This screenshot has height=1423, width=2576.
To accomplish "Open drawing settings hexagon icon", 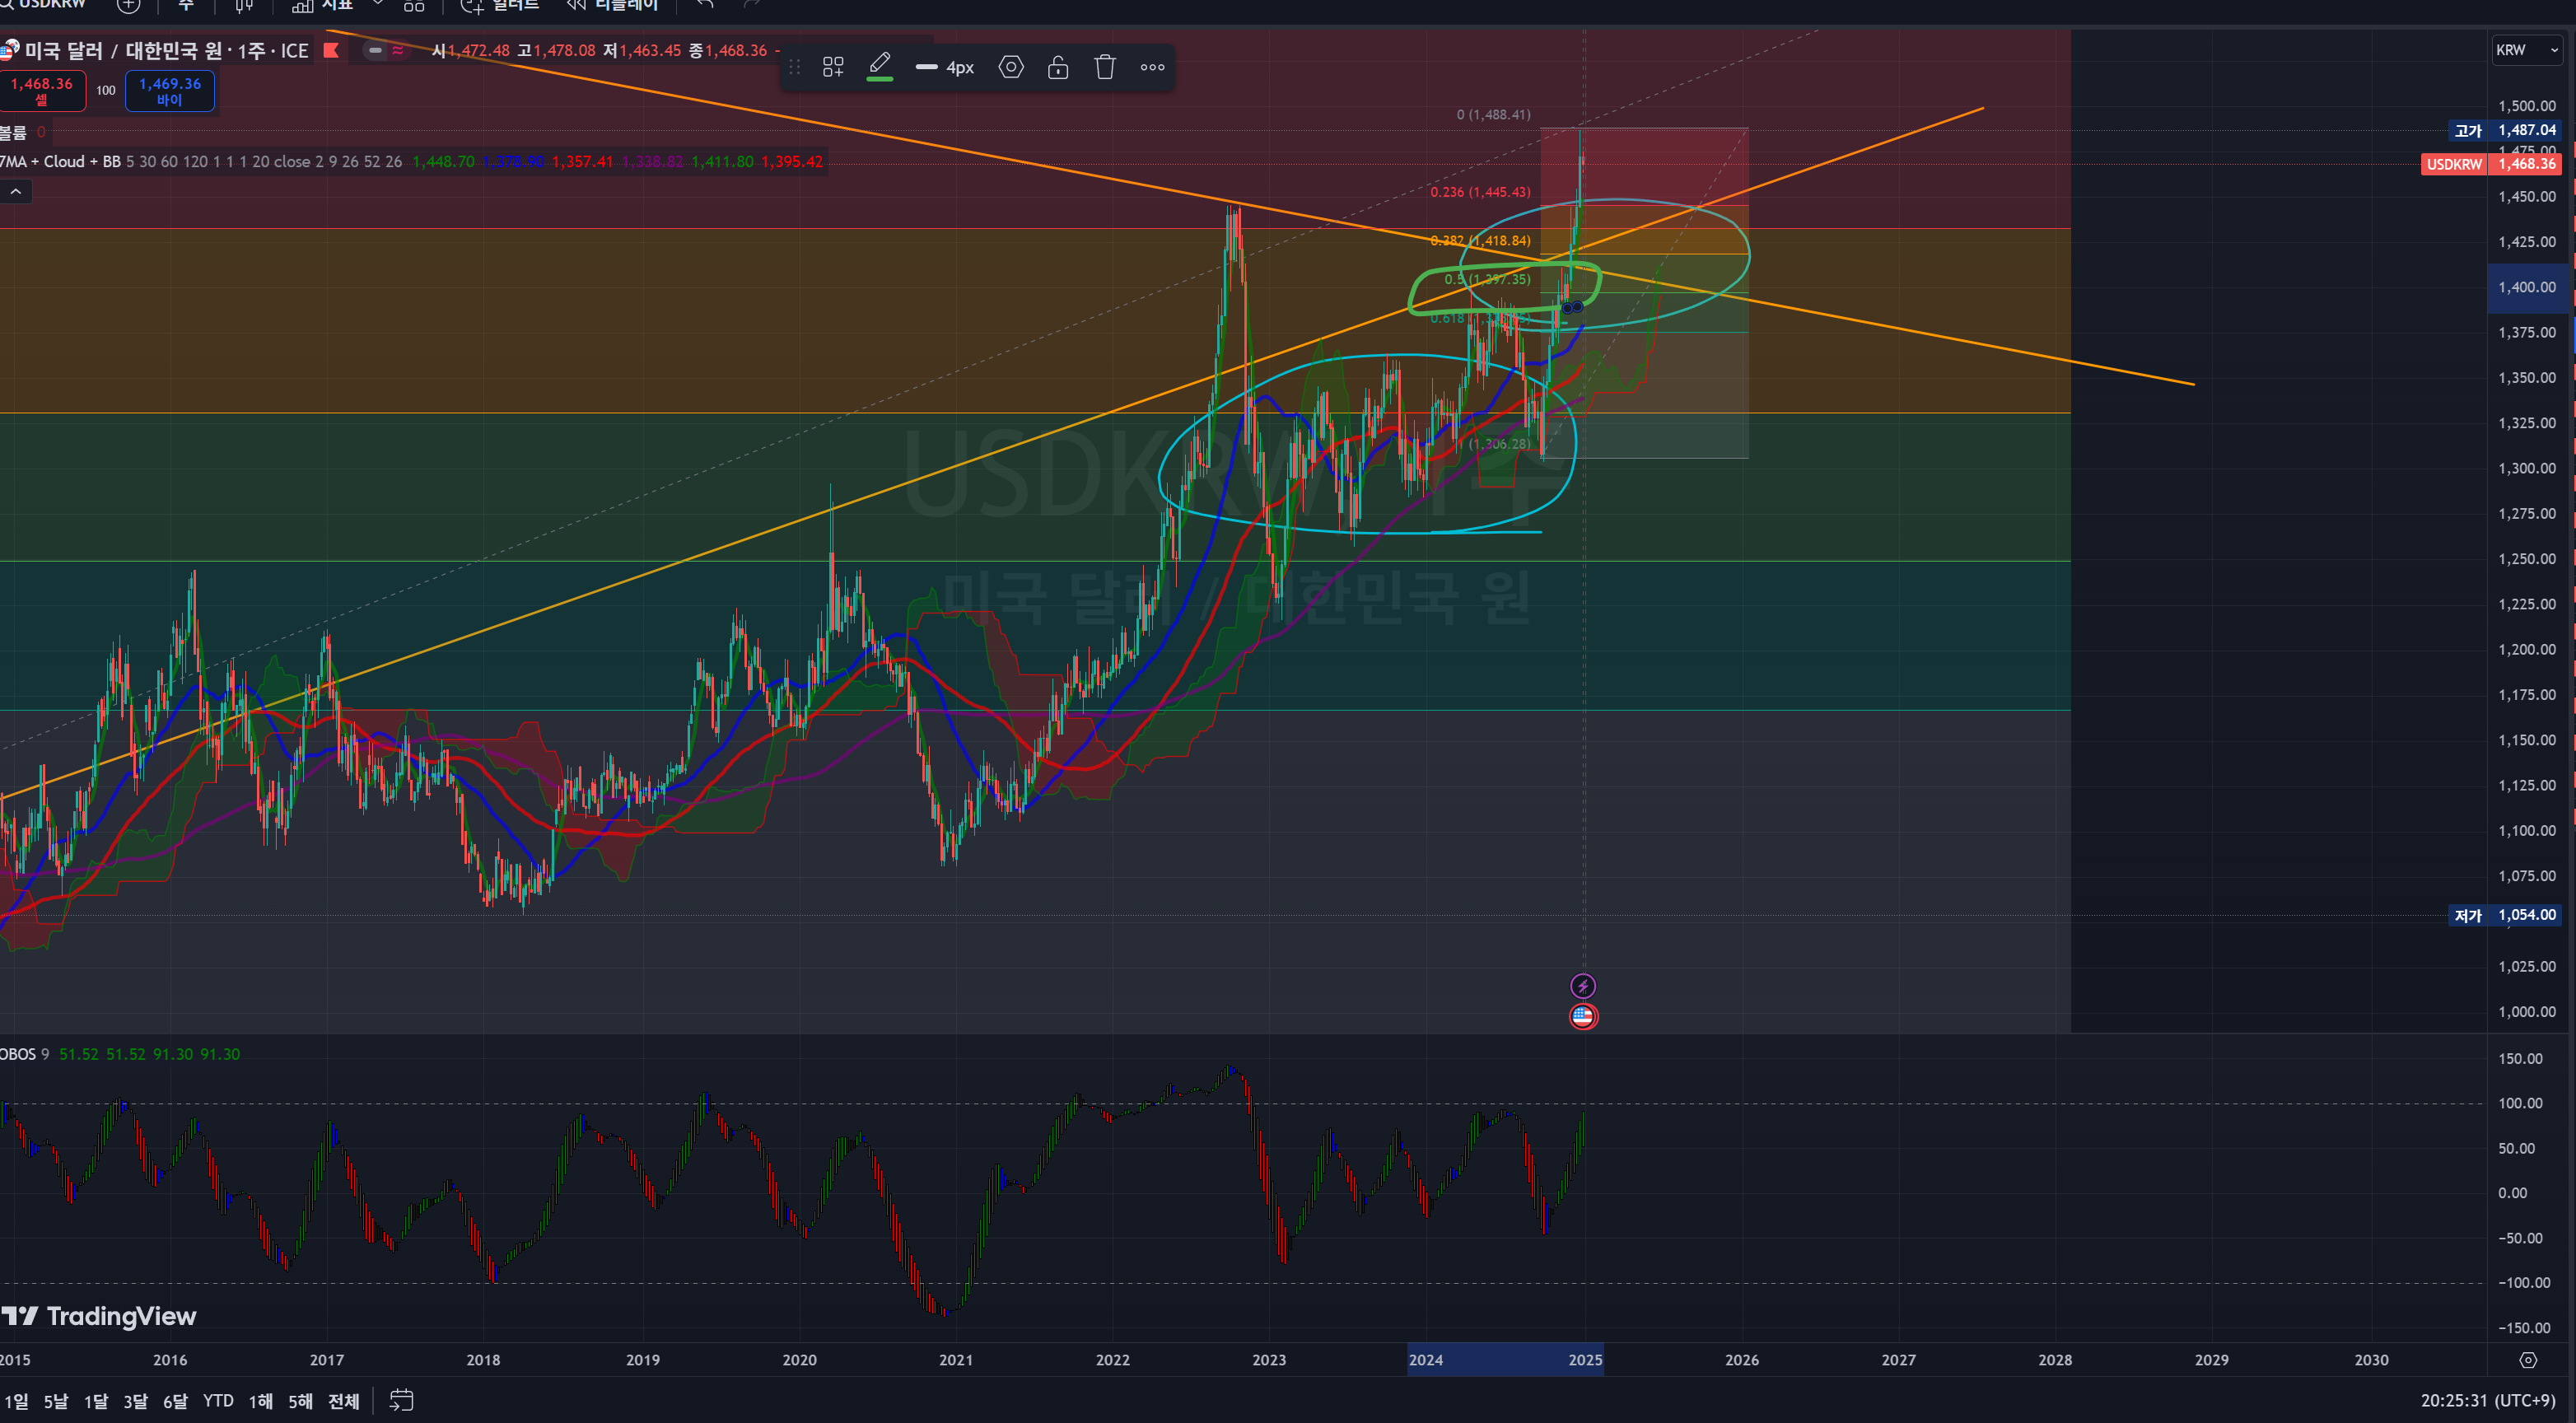I will (x=1011, y=67).
